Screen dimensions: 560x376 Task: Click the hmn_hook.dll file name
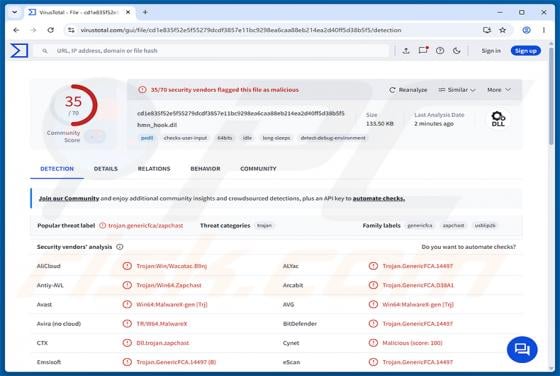(x=157, y=125)
